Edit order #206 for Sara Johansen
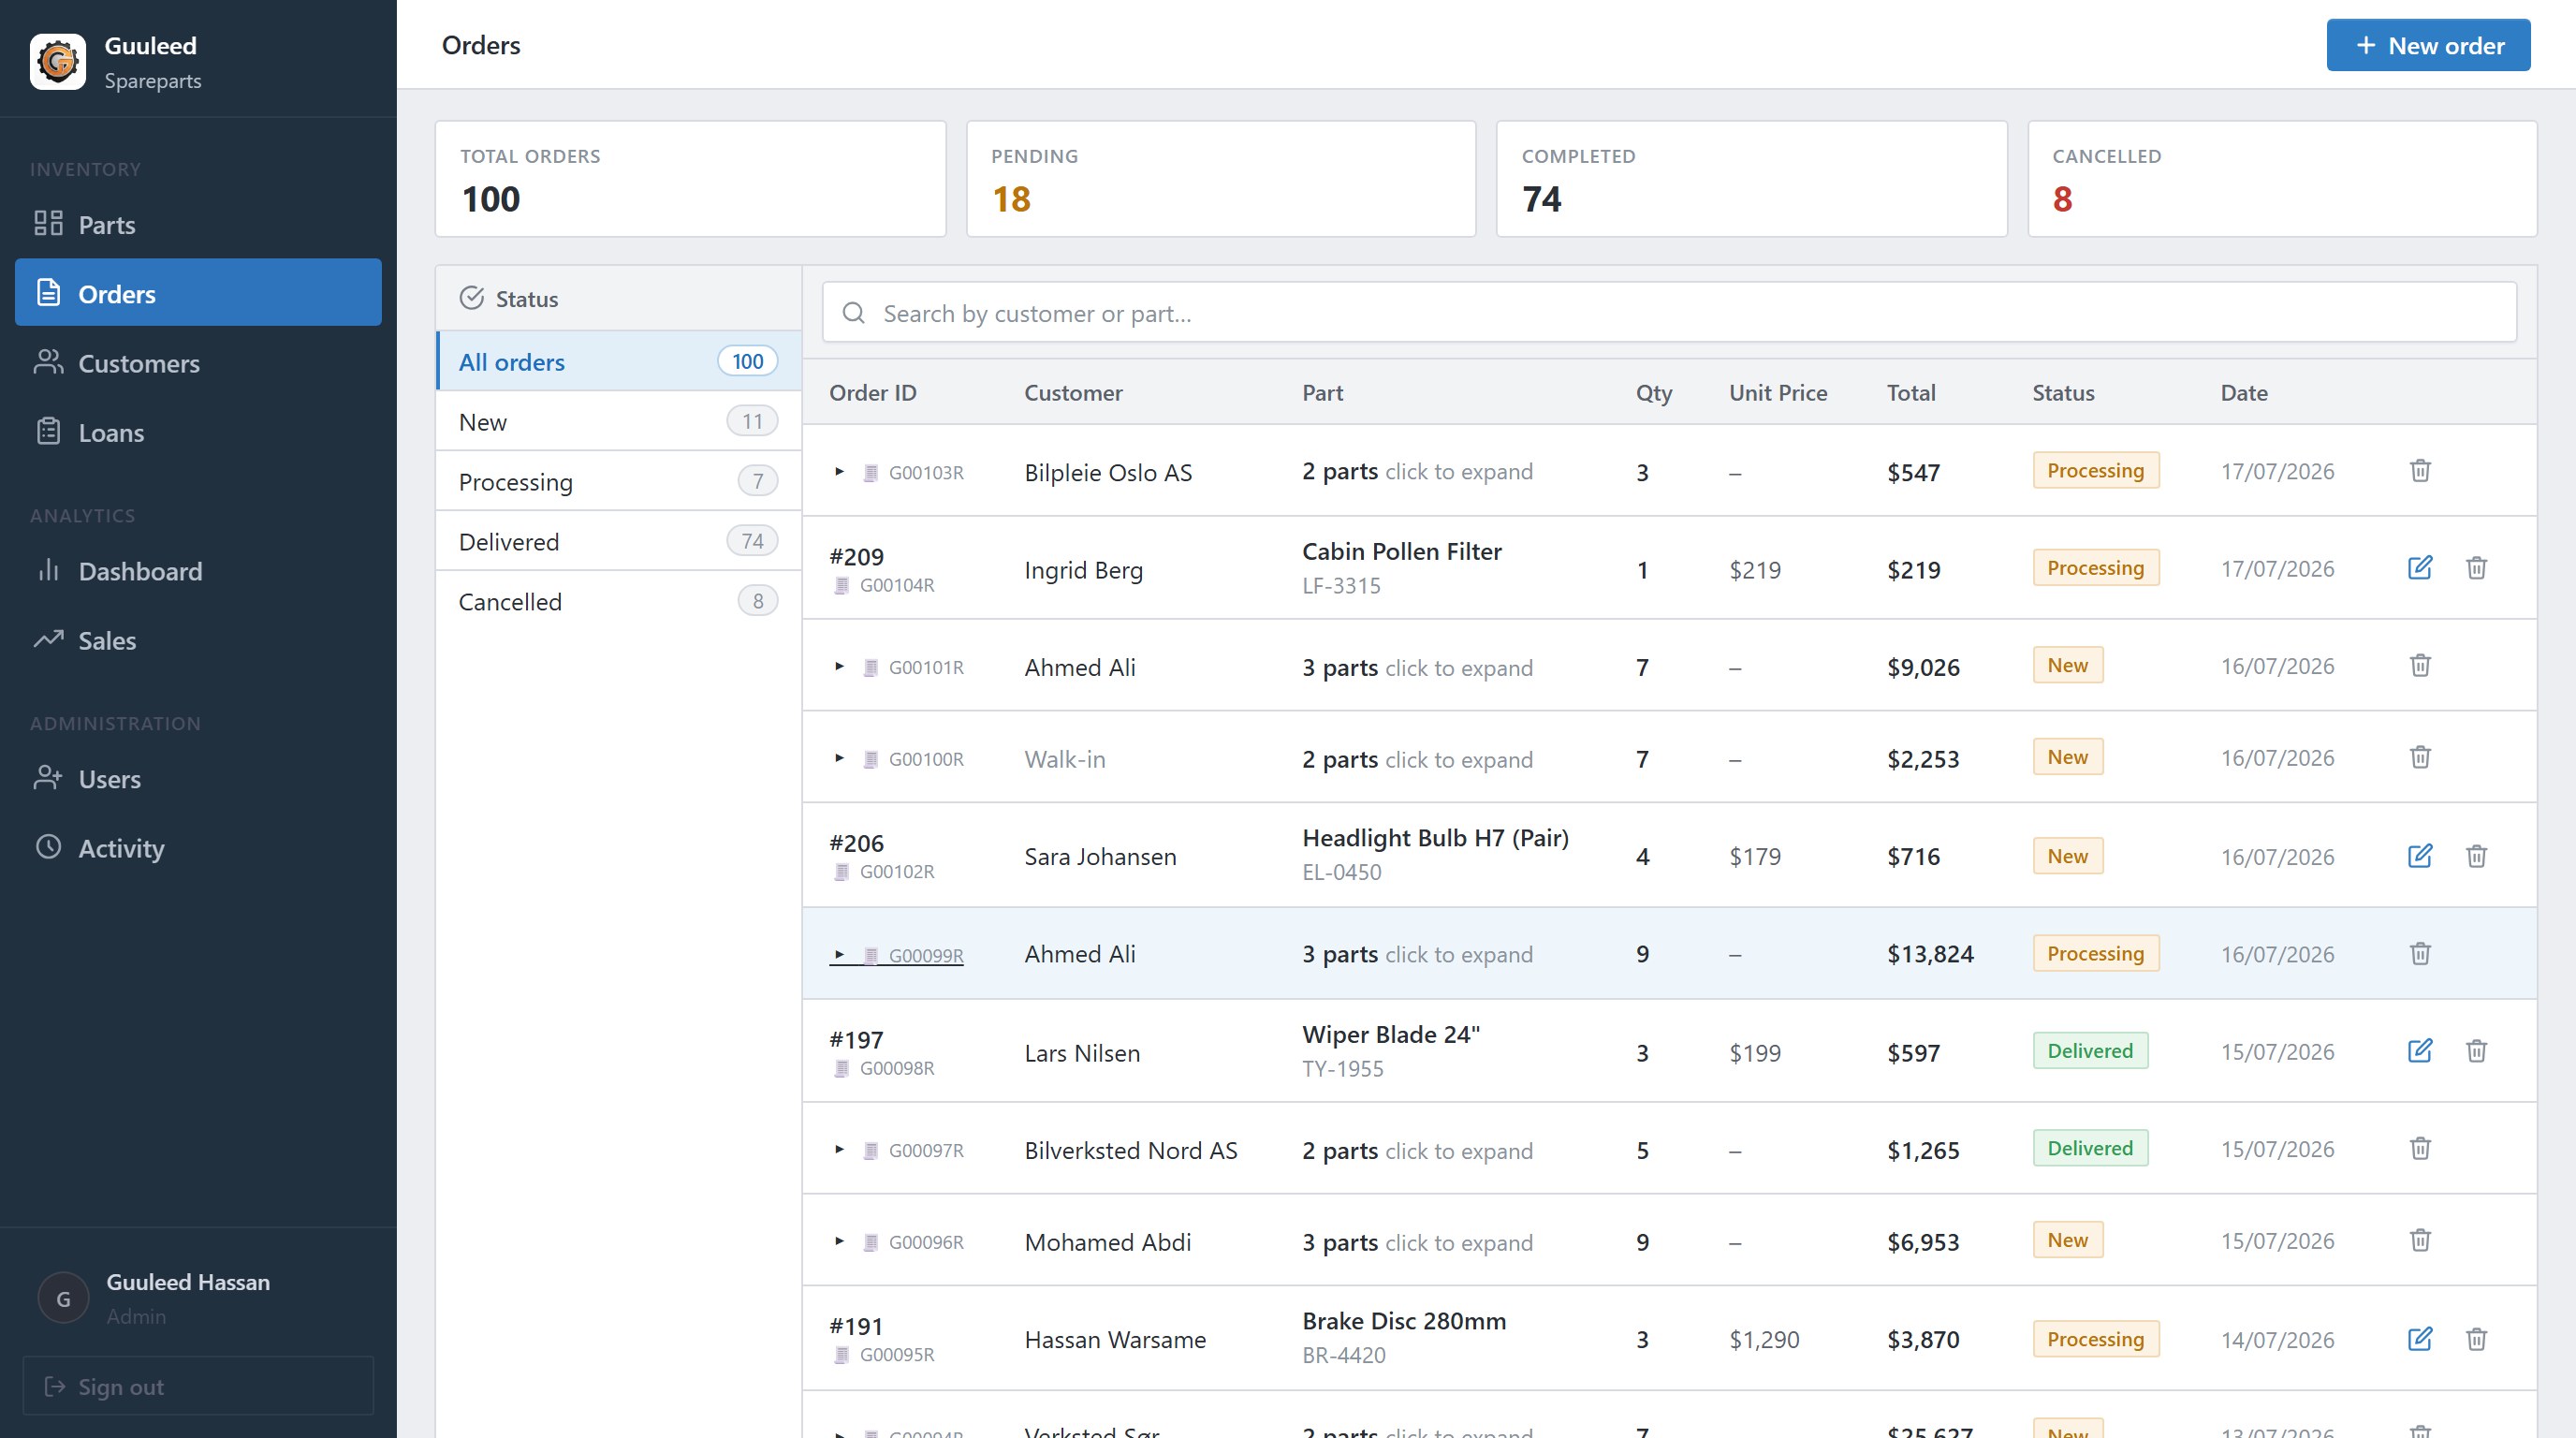The width and height of the screenshot is (2576, 1438). click(2420, 856)
